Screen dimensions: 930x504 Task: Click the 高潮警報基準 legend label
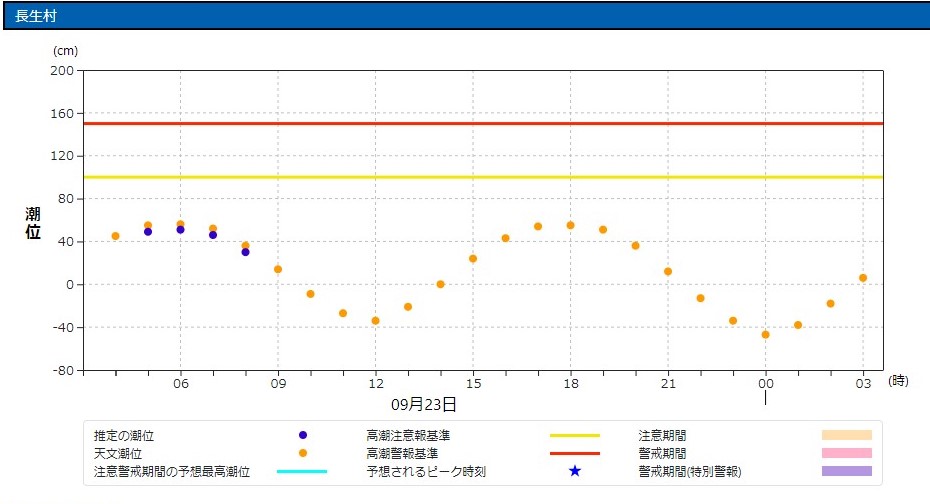click(x=402, y=454)
